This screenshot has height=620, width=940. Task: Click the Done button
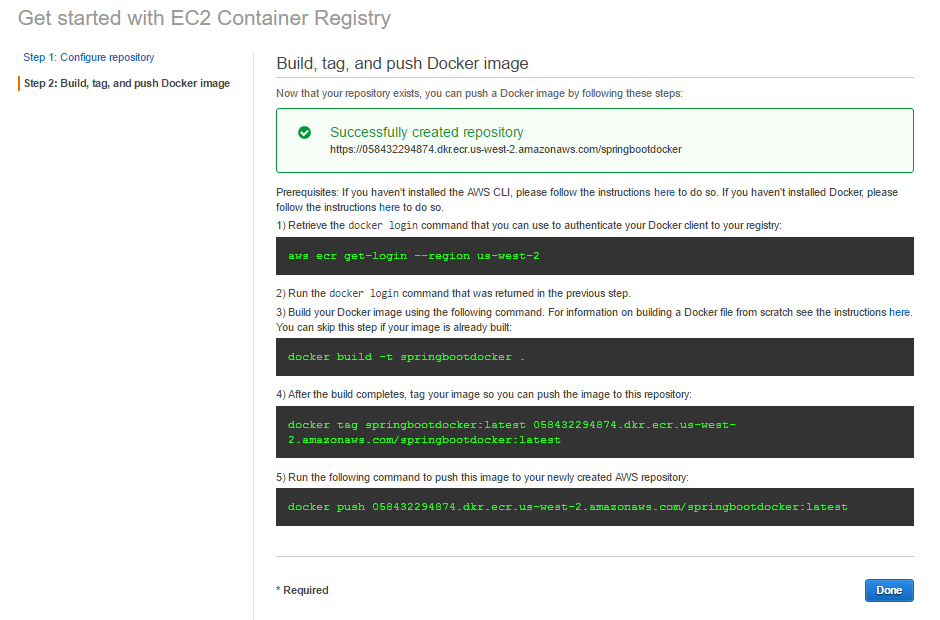tap(888, 590)
